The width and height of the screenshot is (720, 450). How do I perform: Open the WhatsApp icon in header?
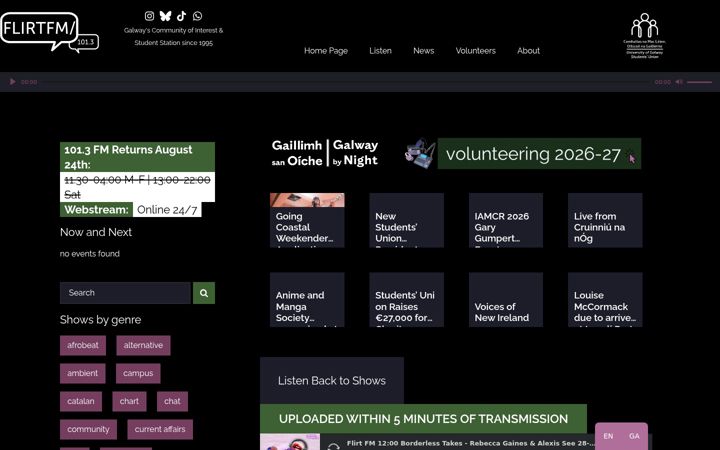[197, 16]
